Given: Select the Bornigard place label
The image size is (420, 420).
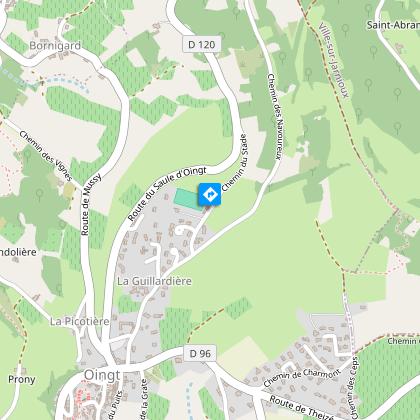Looking at the screenshot, I should click(x=55, y=46).
